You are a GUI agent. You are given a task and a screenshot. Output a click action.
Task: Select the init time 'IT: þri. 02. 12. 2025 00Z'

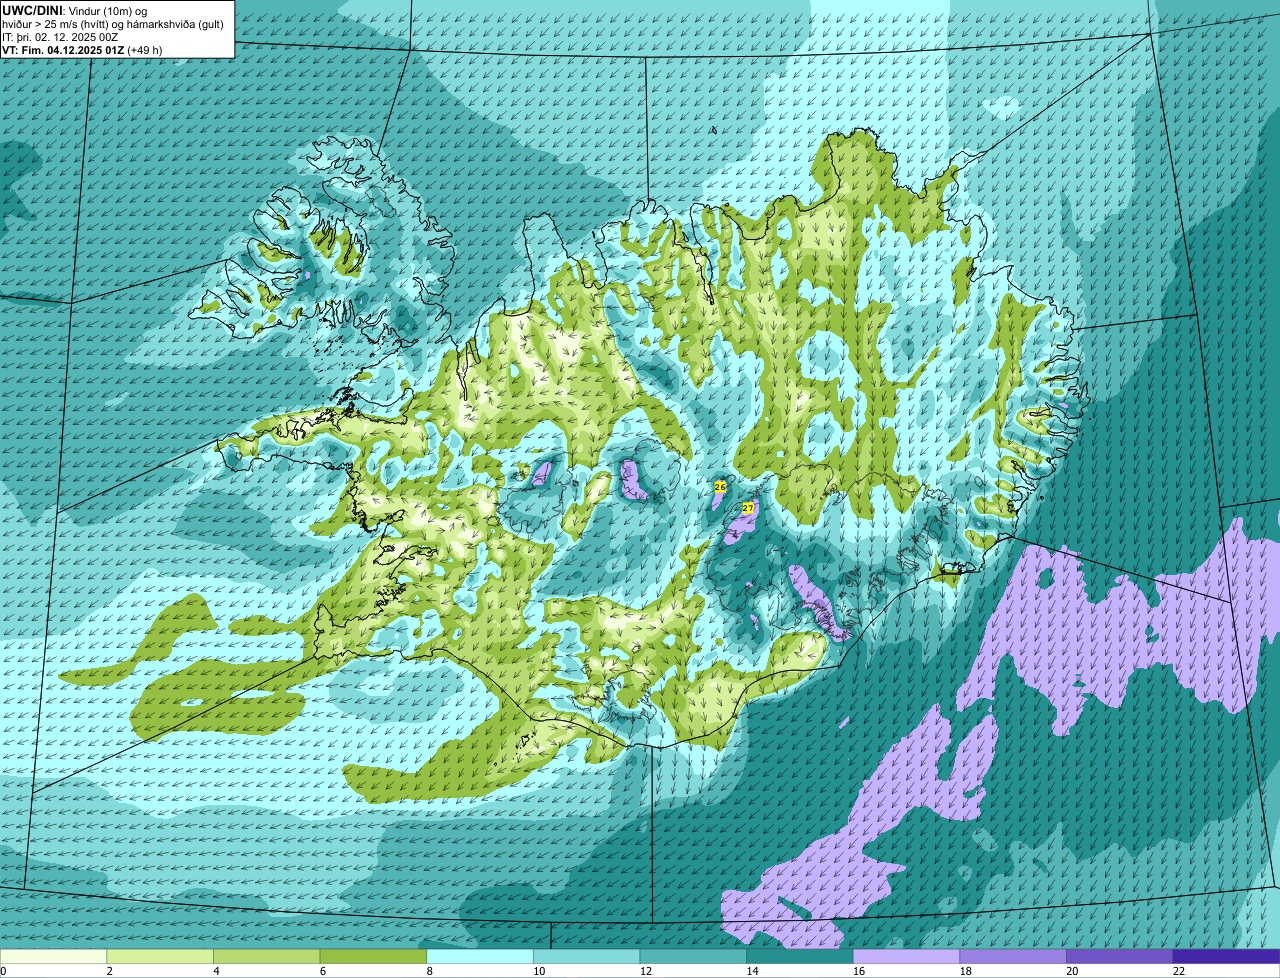coord(60,36)
